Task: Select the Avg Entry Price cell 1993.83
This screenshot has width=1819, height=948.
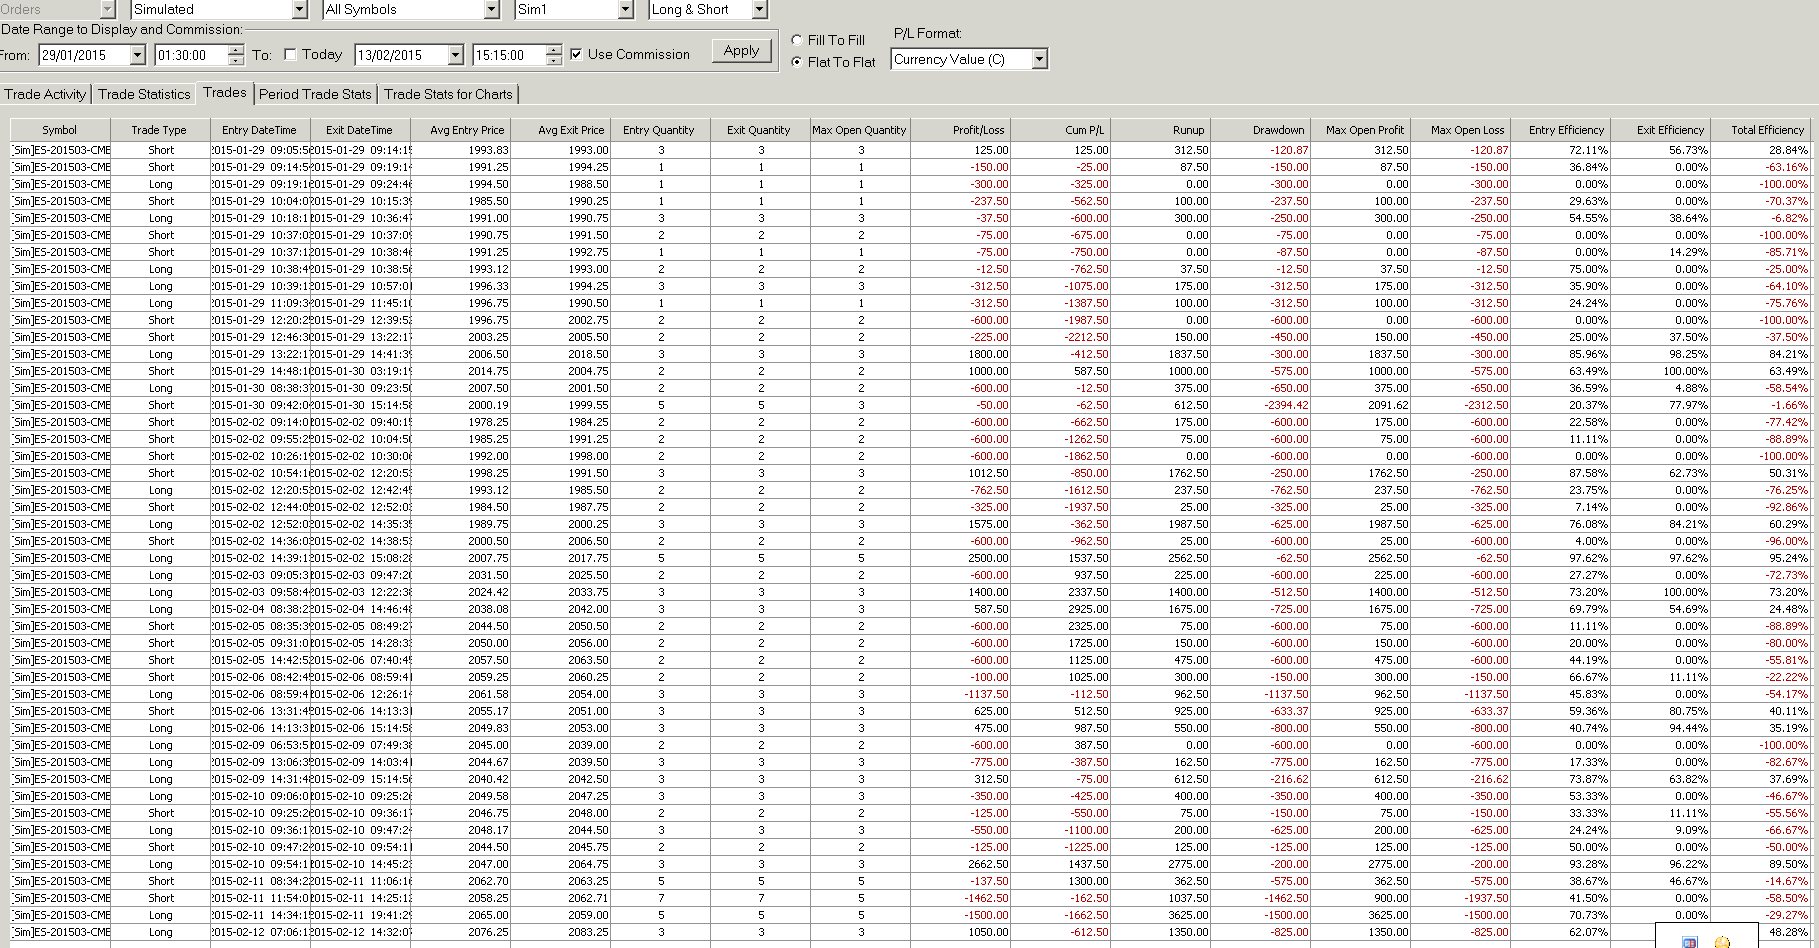Action: [x=460, y=150]
